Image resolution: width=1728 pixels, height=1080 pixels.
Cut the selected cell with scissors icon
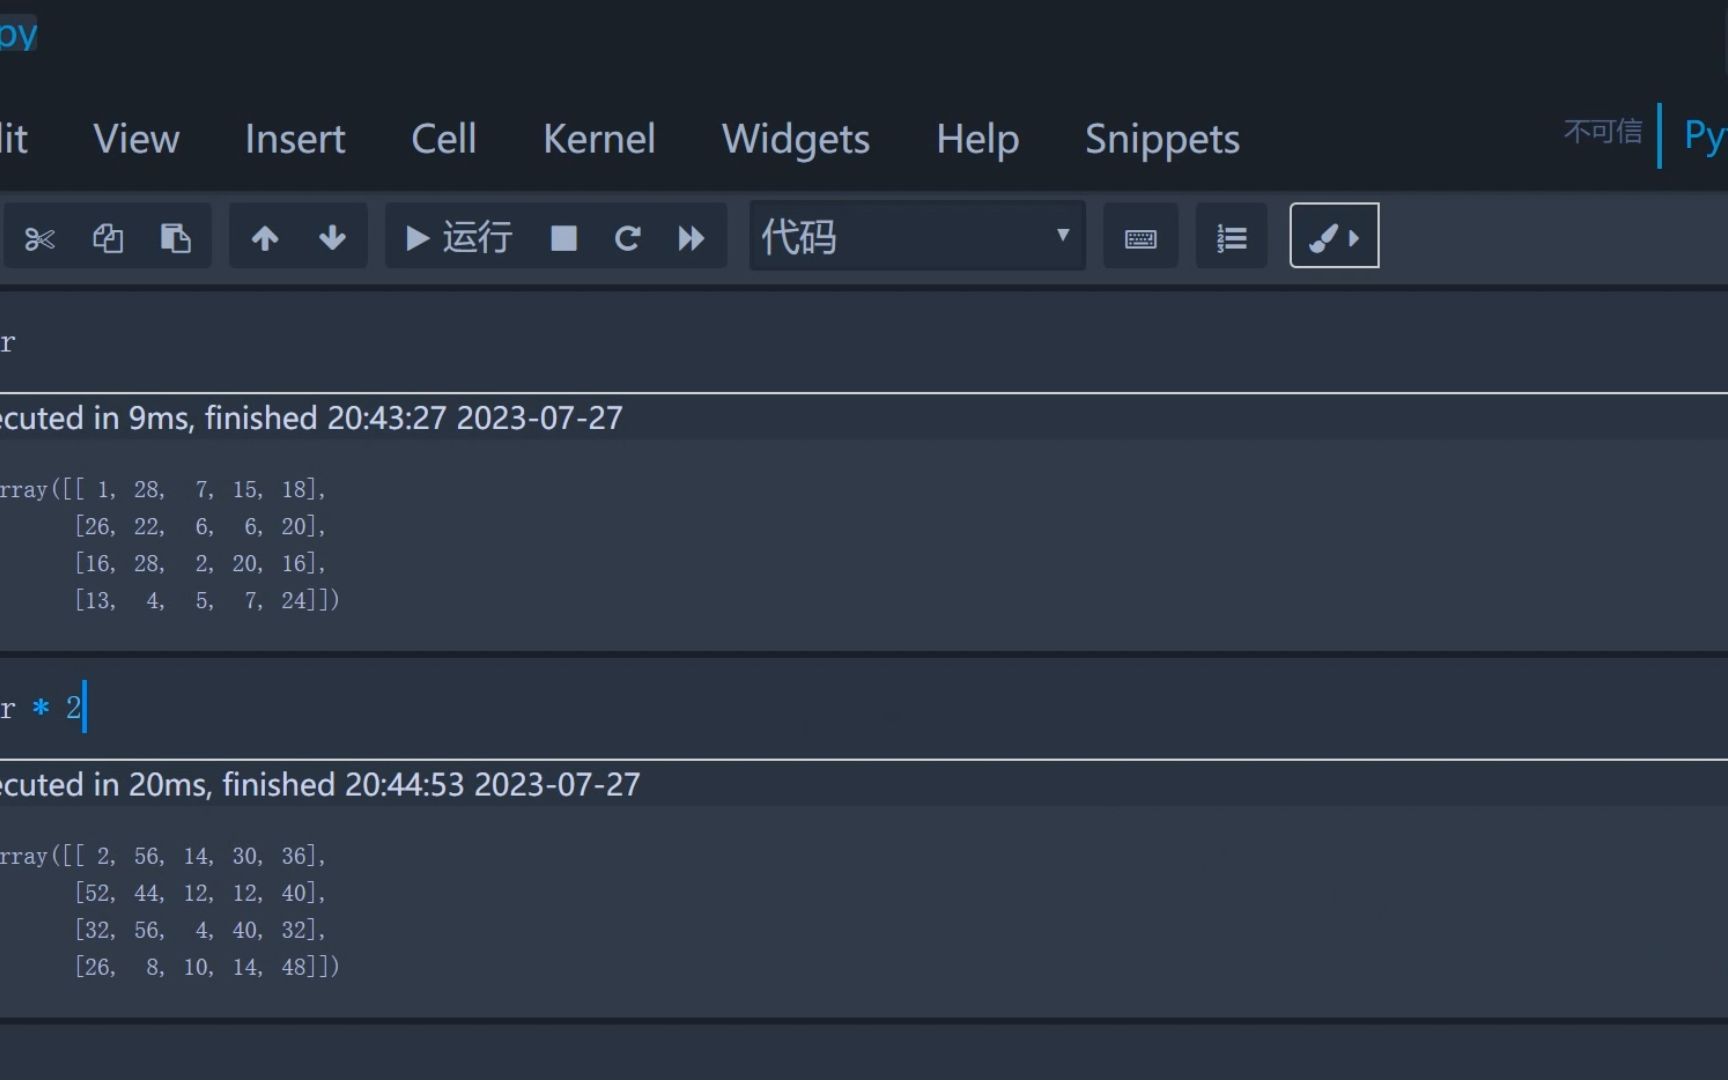coord(40,238)
